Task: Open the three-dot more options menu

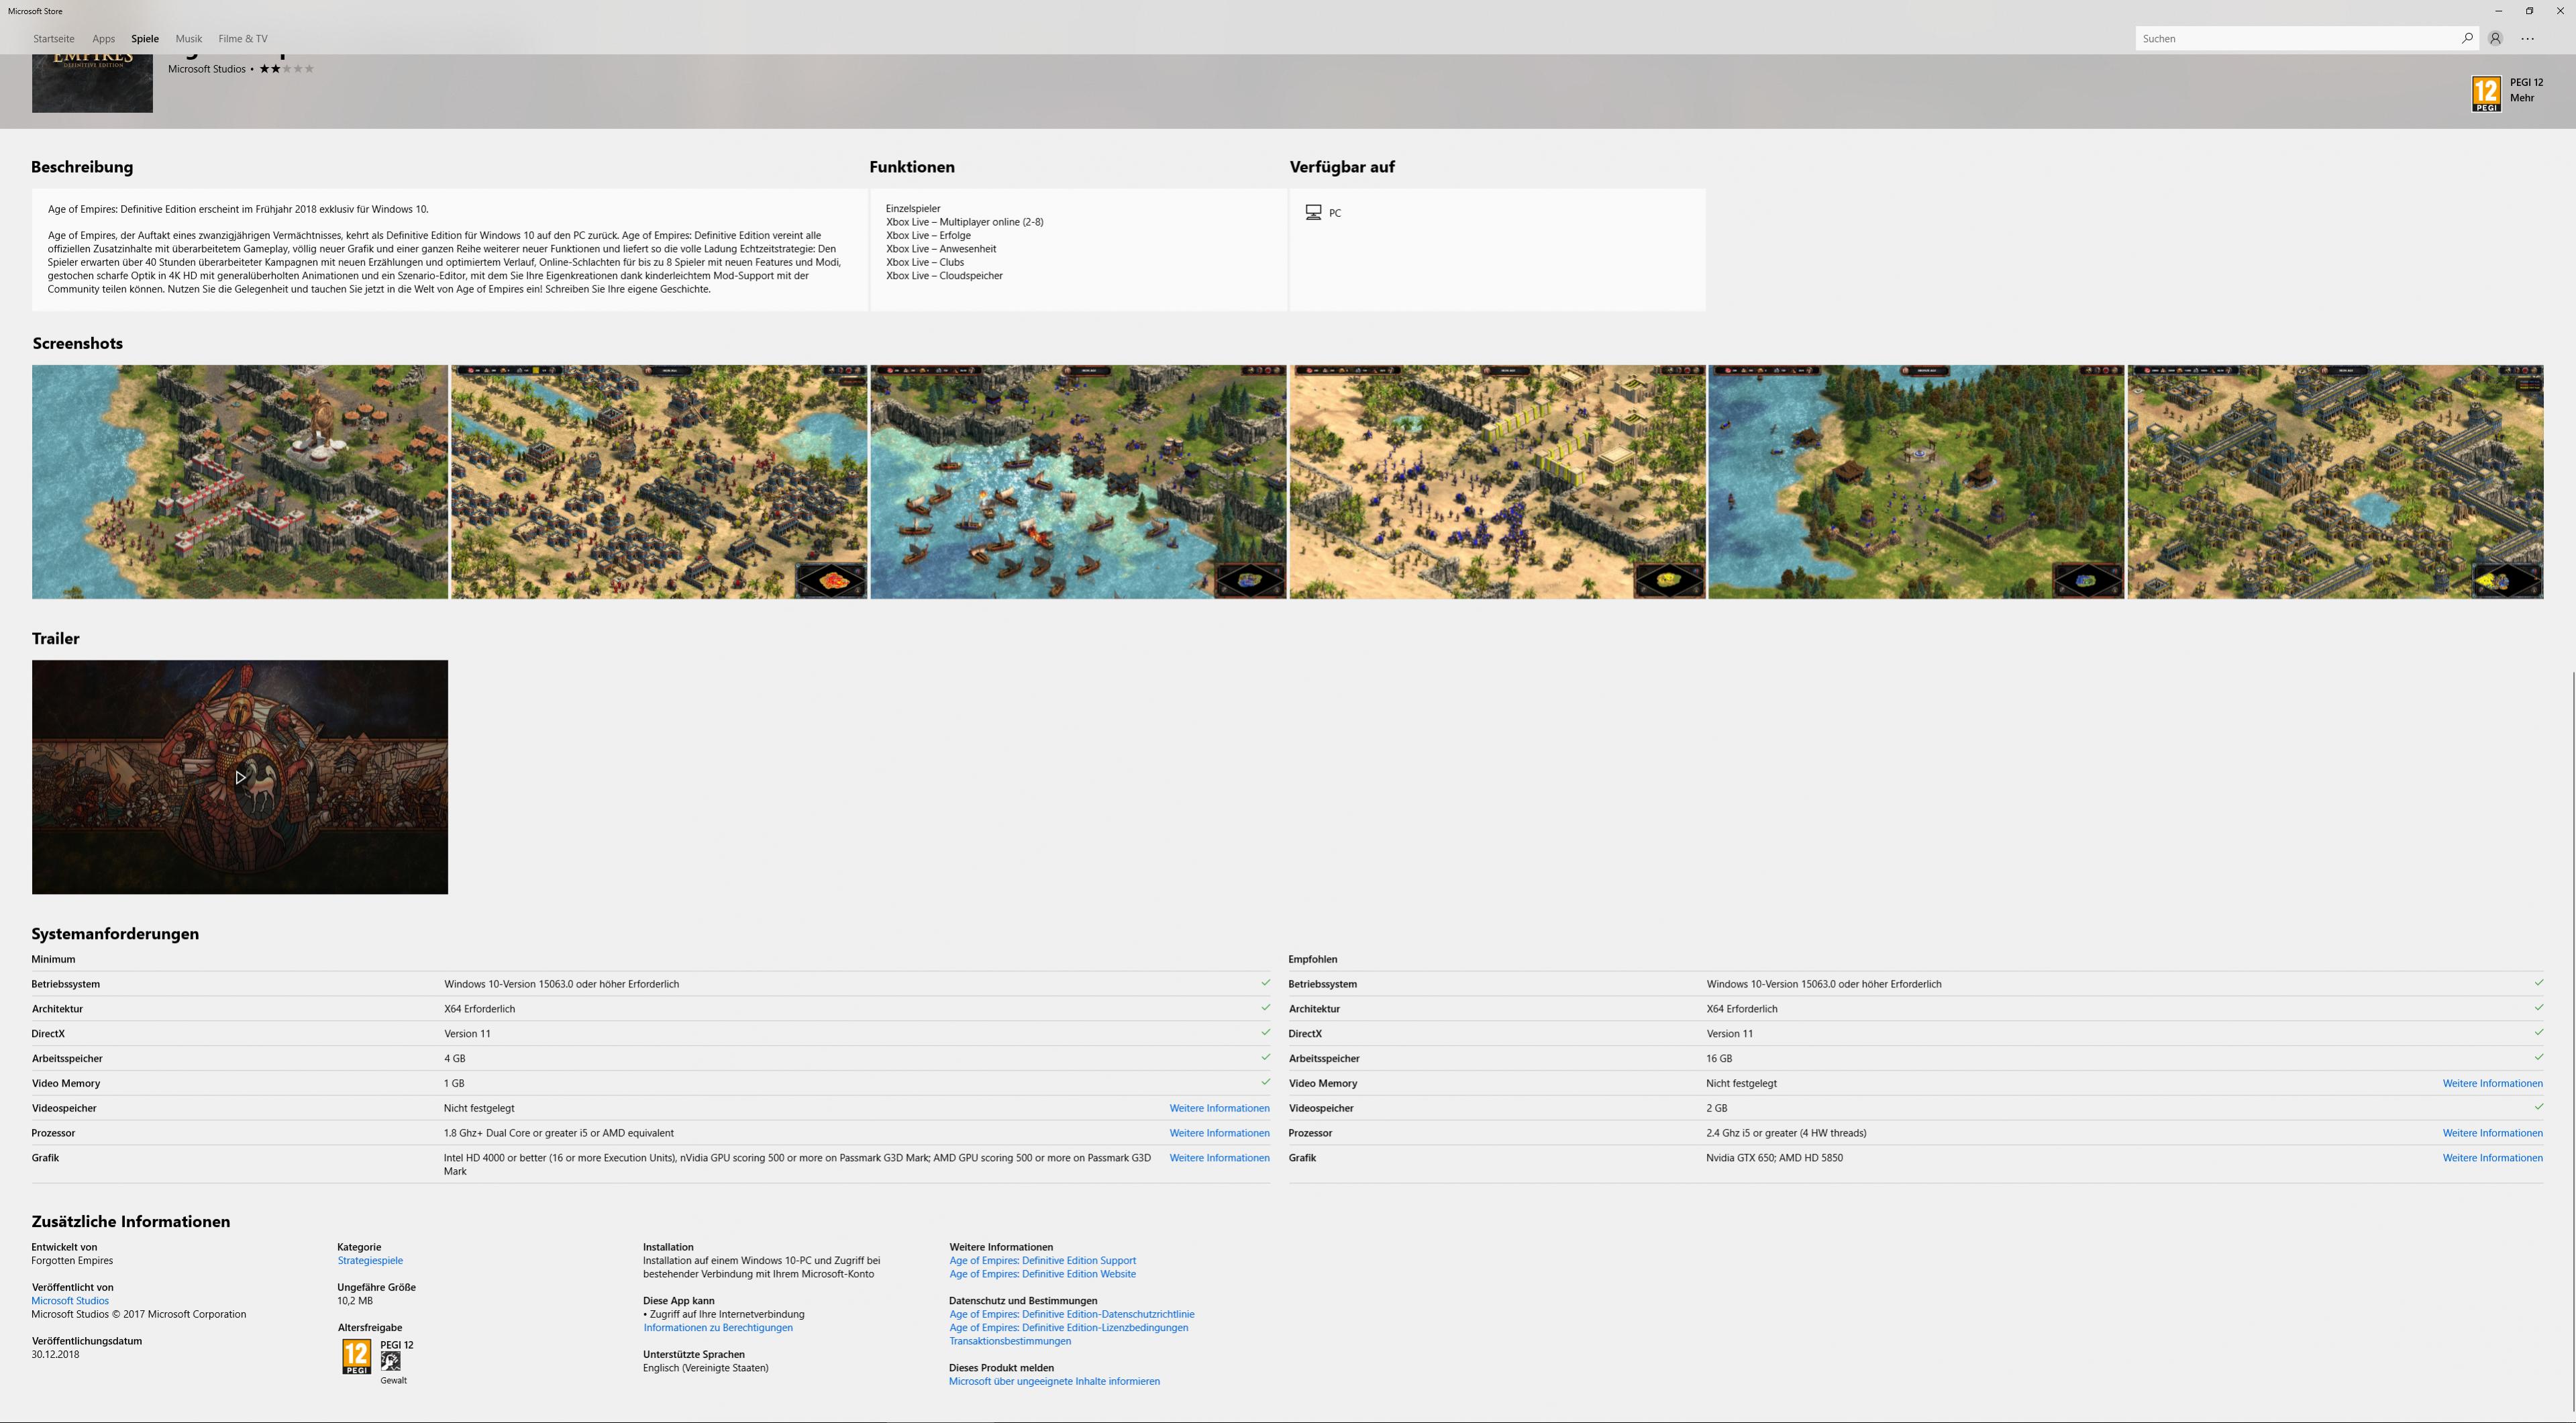Action: click(2527, 38)
